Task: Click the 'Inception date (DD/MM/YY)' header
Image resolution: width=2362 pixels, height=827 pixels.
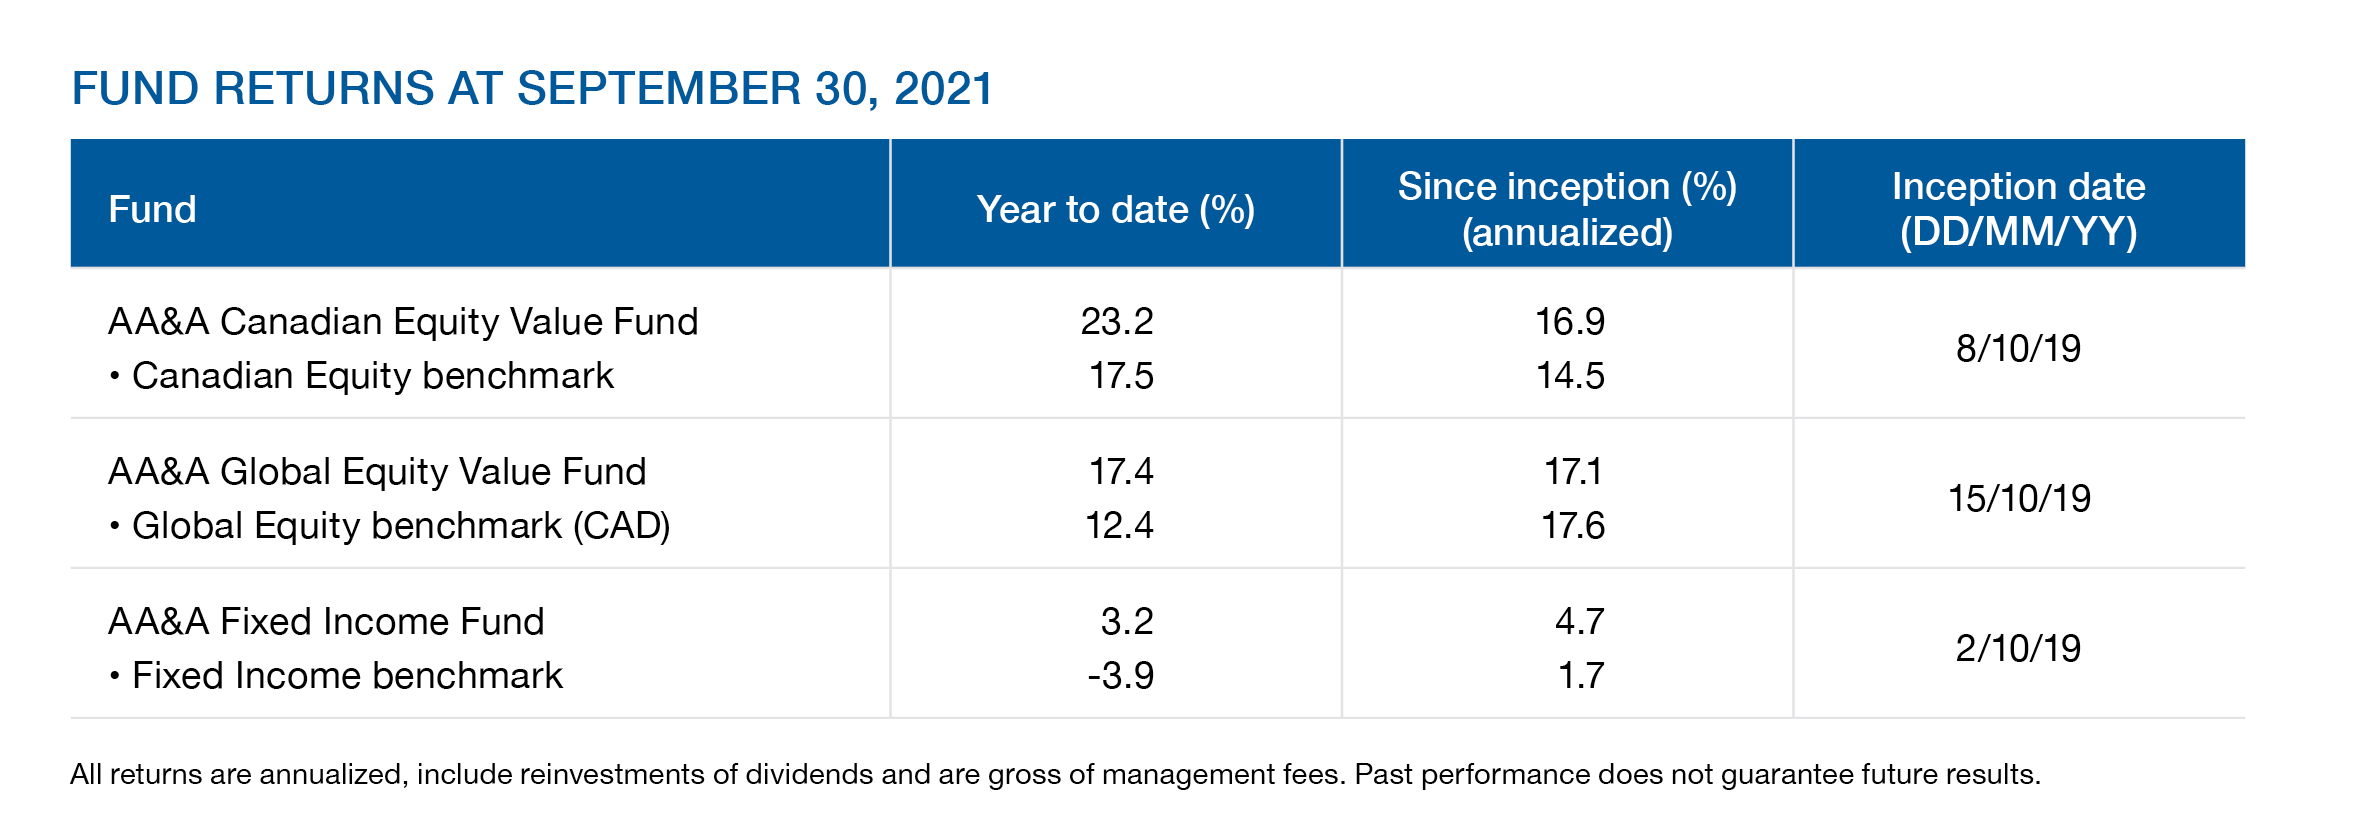Action: coord(2018,209)
